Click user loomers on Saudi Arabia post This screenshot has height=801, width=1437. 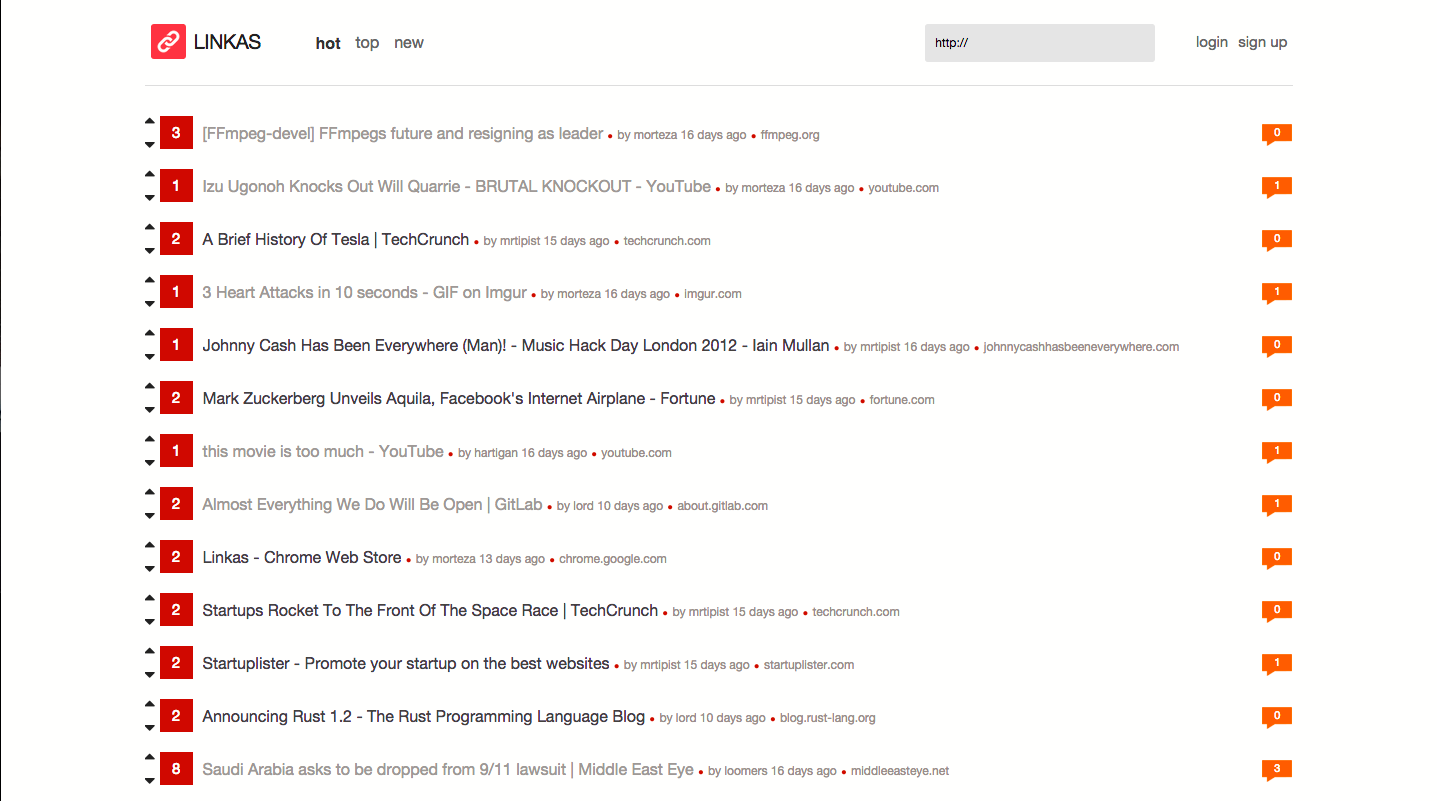click(x=745, y=771)
